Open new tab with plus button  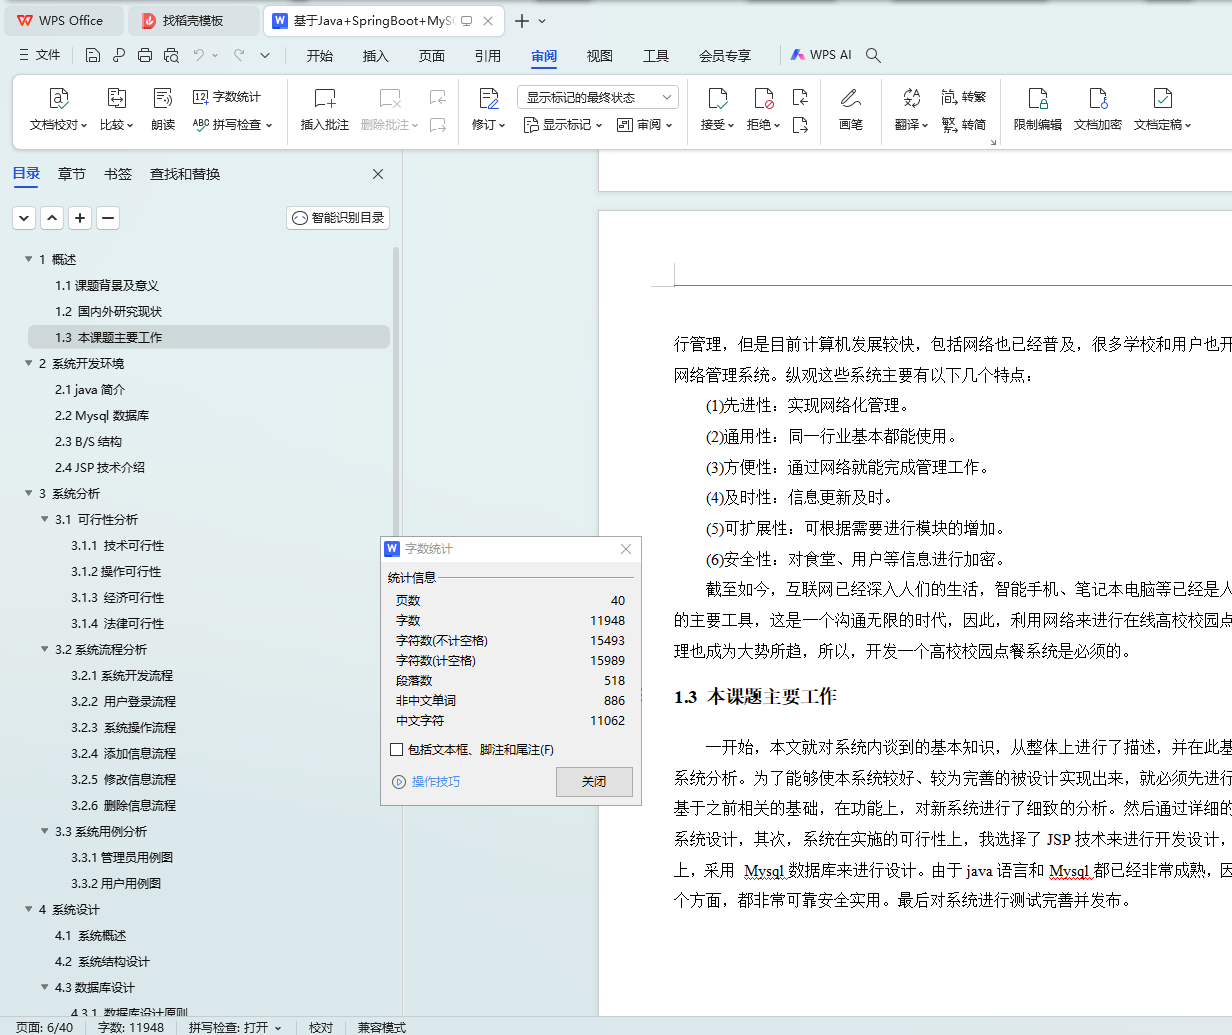click(x=522, y=20)
